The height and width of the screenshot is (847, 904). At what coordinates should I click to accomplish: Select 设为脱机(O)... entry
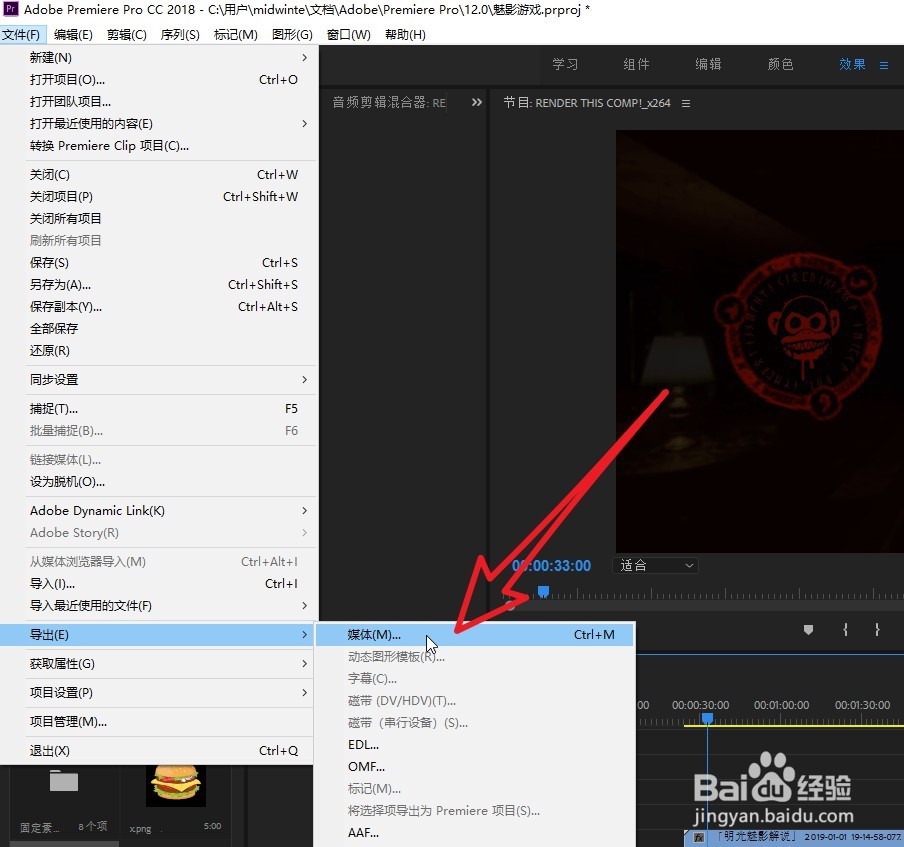159,481
